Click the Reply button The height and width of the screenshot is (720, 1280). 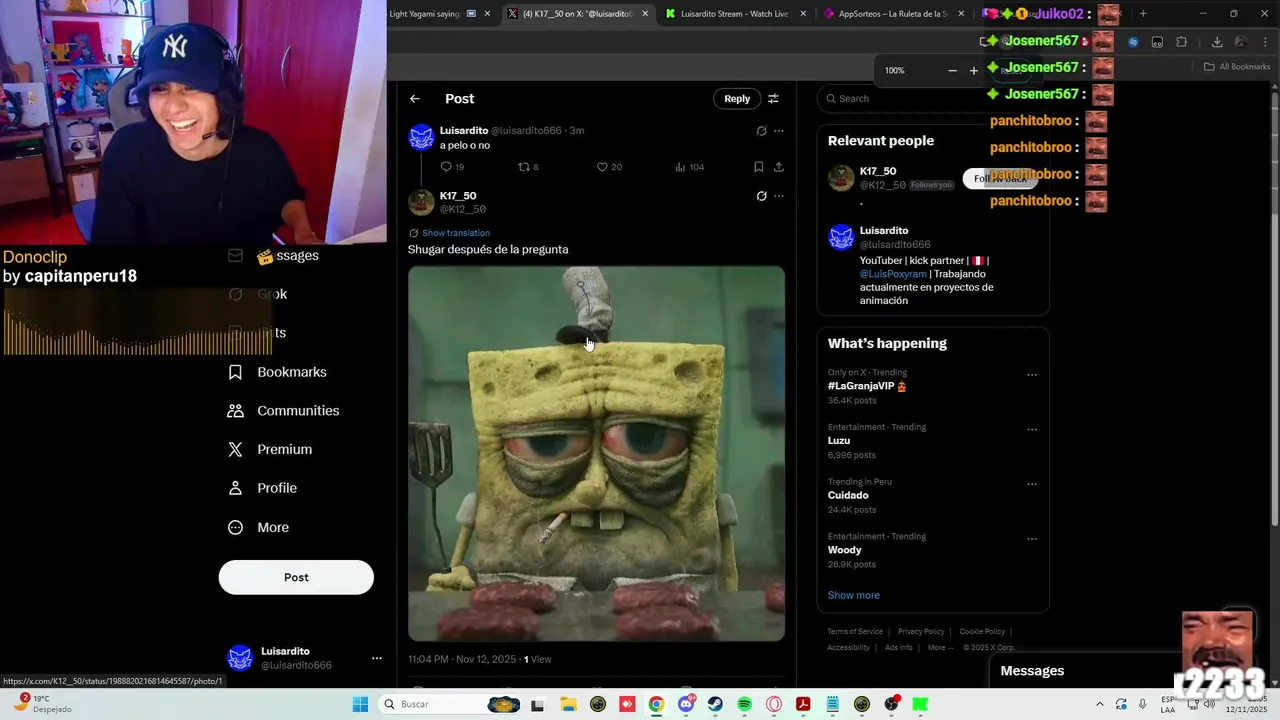click(737, 99)
